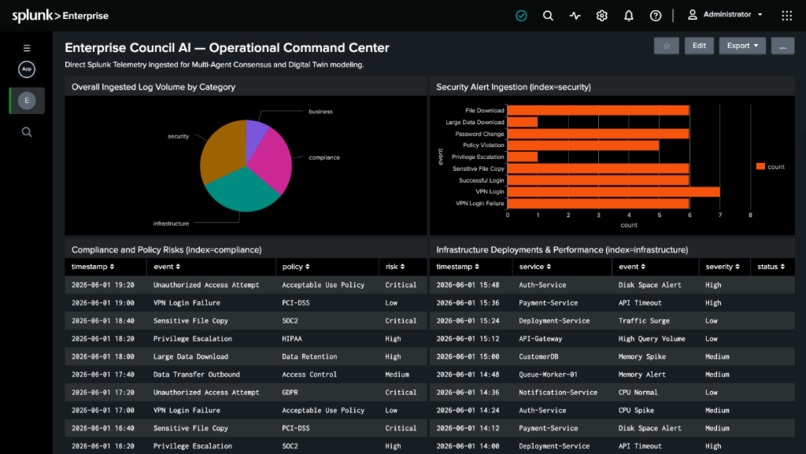Click the 'Memory Spike' event cell

(642, 356)
